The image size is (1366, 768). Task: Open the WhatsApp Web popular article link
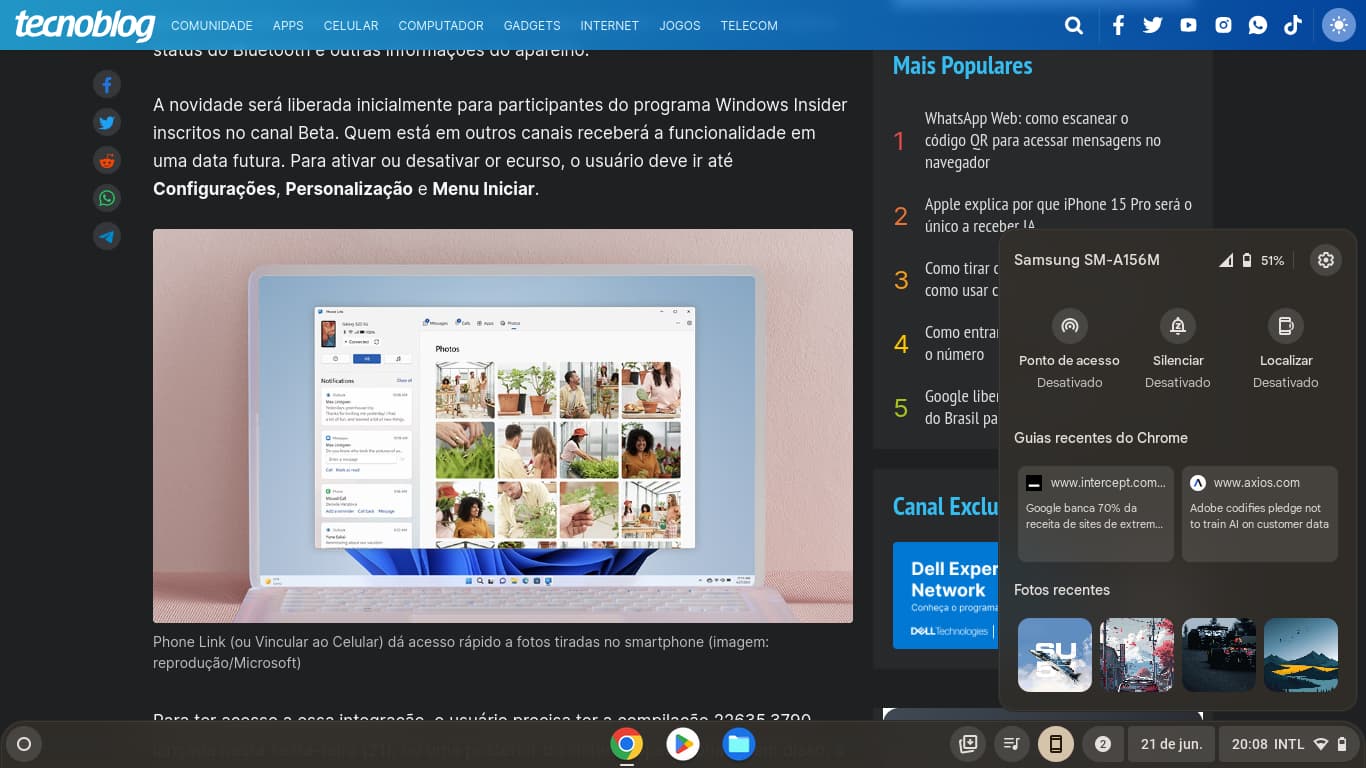[1043, 140]
